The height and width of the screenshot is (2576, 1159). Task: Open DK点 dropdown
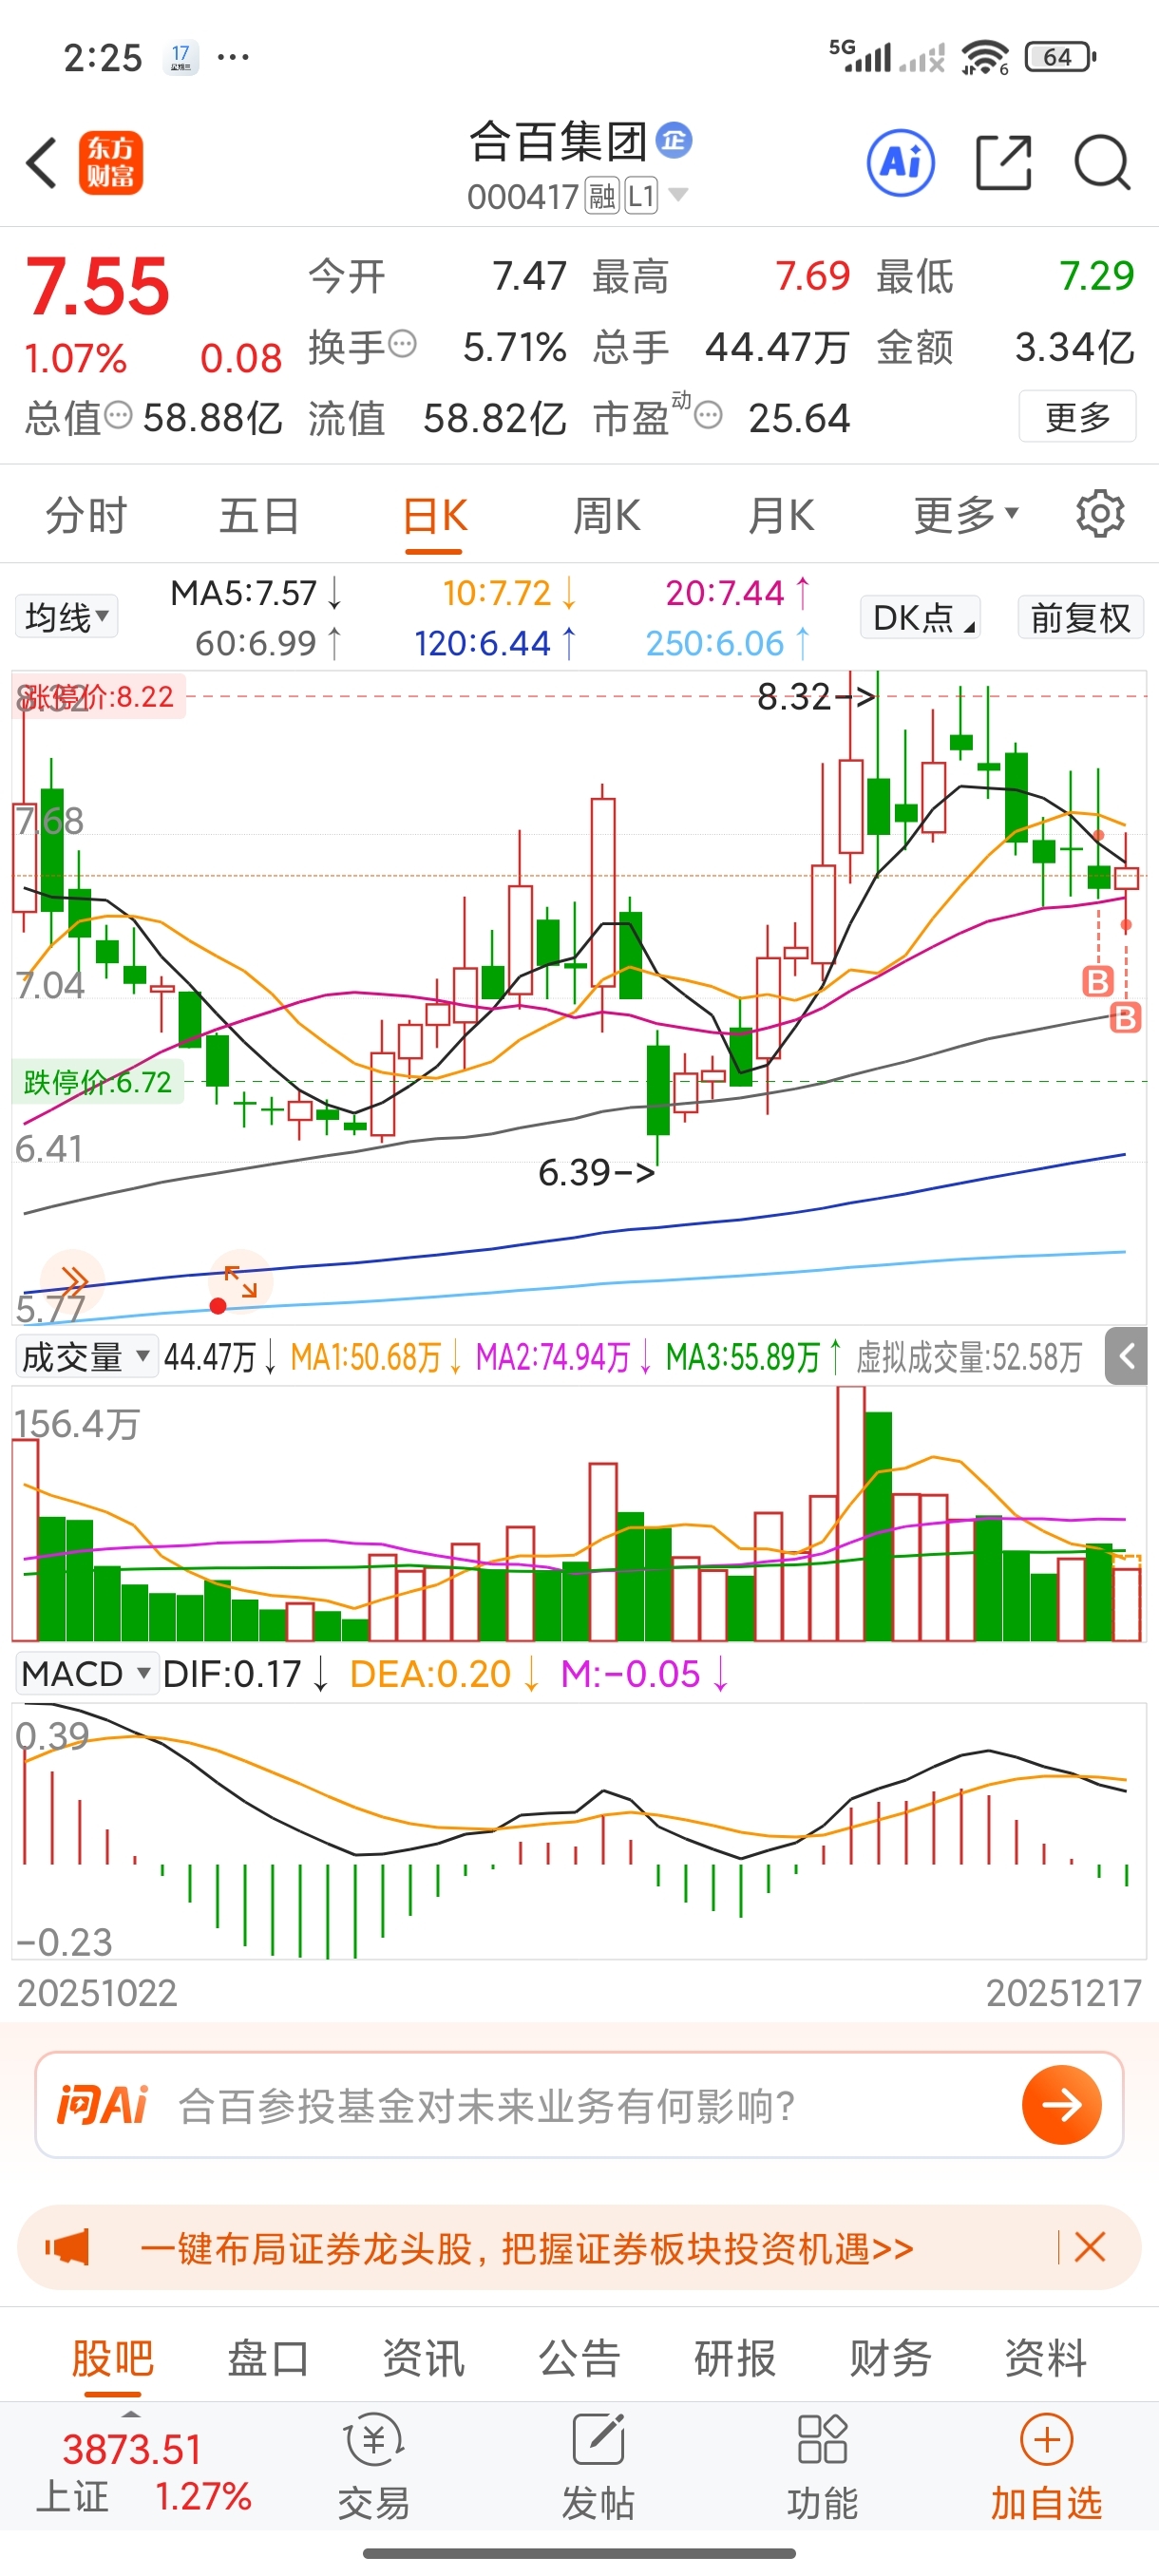(x=920, y=617)
